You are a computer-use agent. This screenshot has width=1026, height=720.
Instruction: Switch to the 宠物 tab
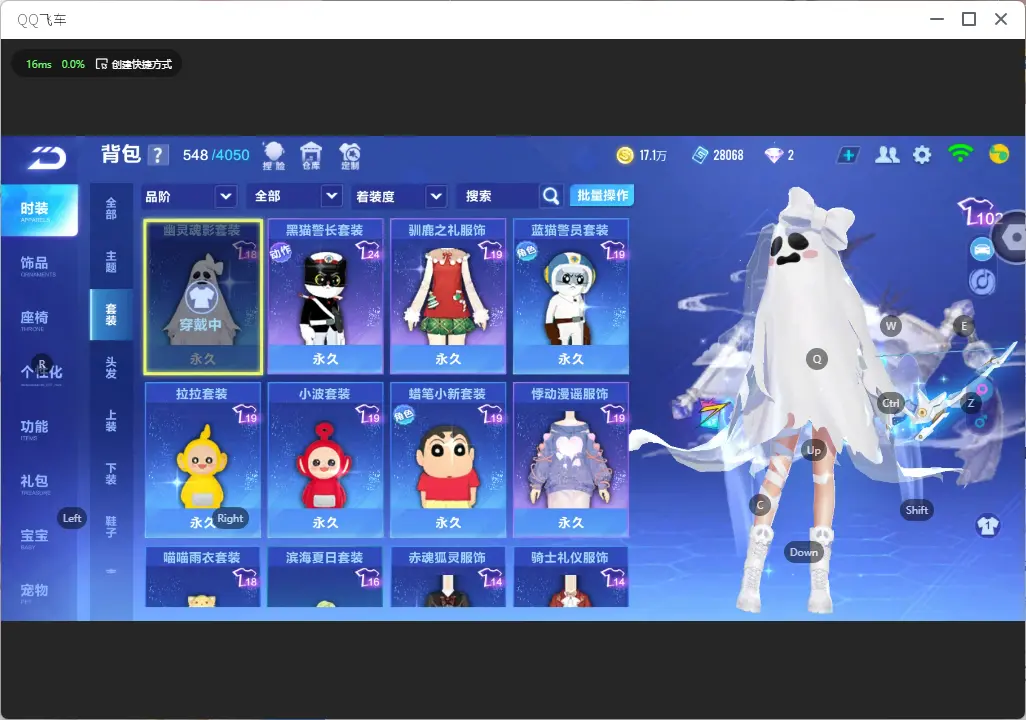pyautogui.click(x=34, y=591)
